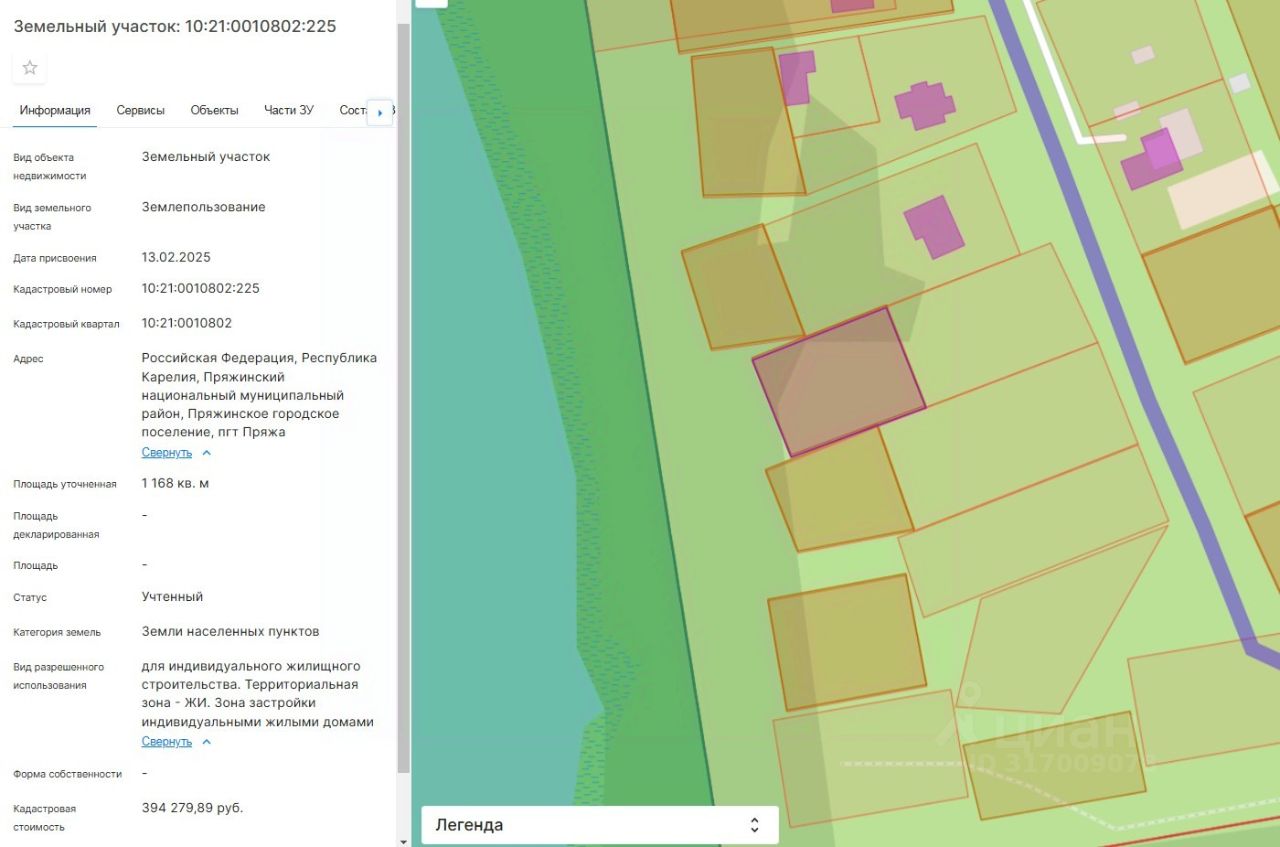The width and height of the screenshot is (1280, 847).
Task: Click the Земельный участок value beside Вид объекта недвижимости
Action: click(x=206, y=156)
